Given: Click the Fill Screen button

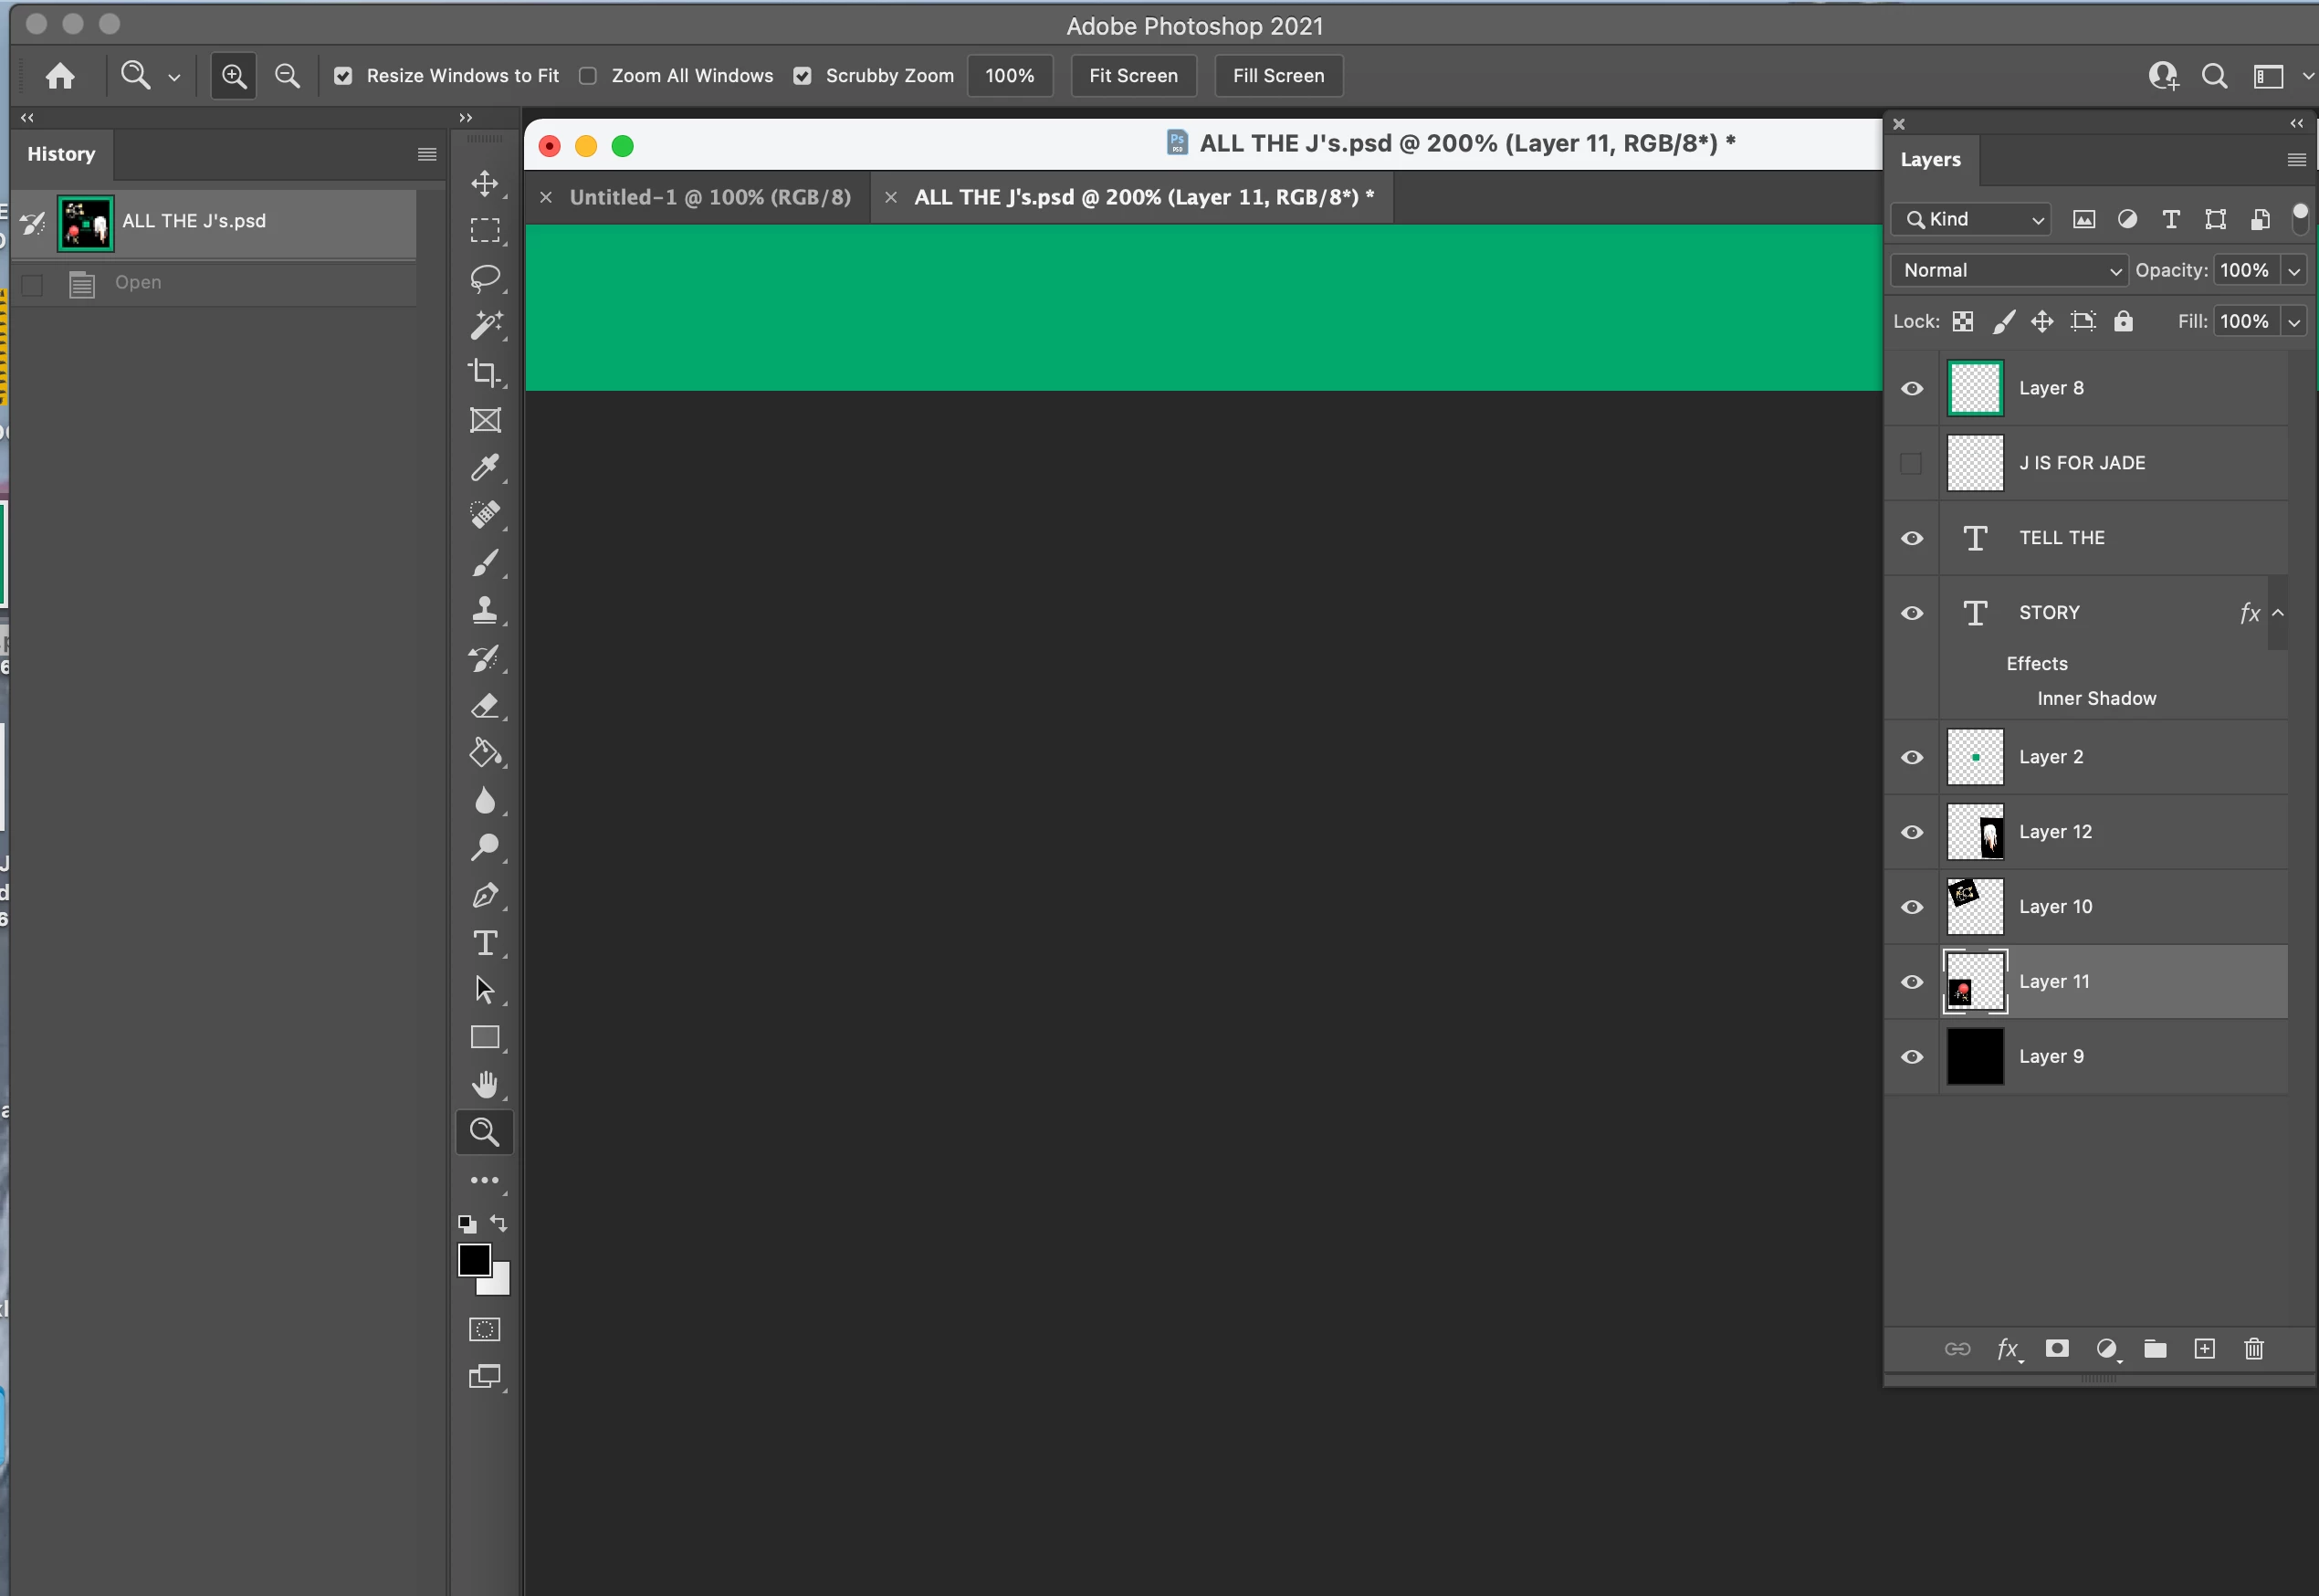Looking at the screenshot, I should tap(1278, 76).
